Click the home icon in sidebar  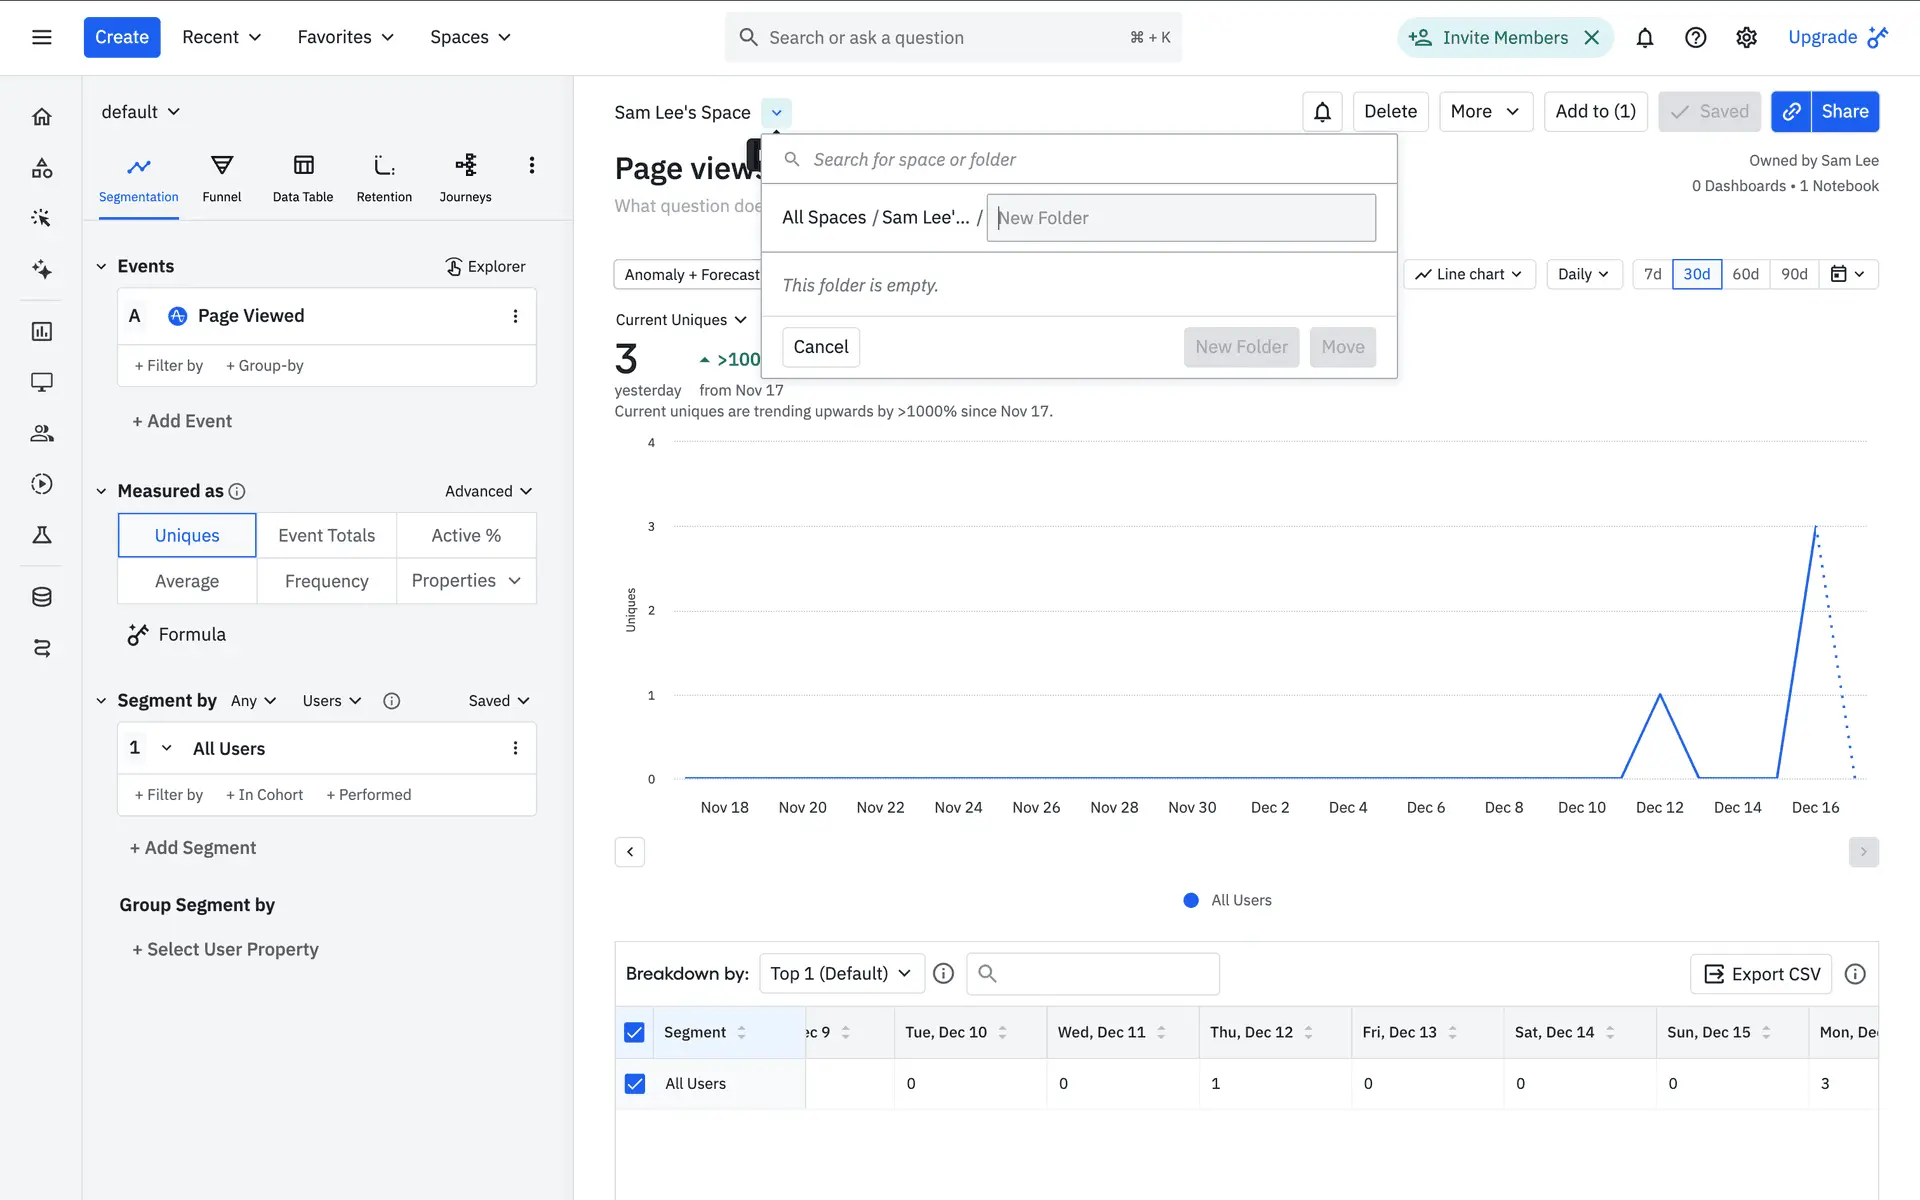[x=41, y=117]
